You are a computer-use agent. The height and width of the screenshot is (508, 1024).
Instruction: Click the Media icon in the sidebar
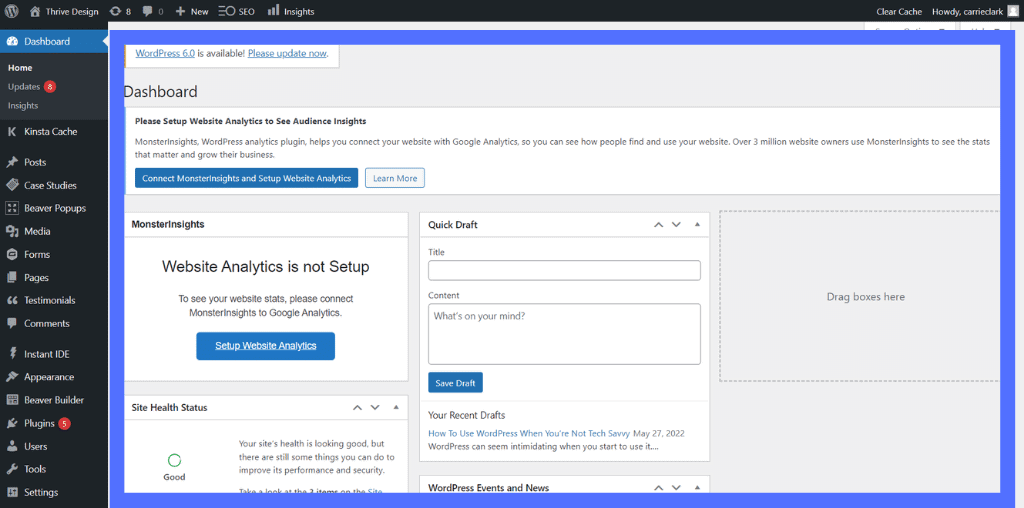click(12, 231)
